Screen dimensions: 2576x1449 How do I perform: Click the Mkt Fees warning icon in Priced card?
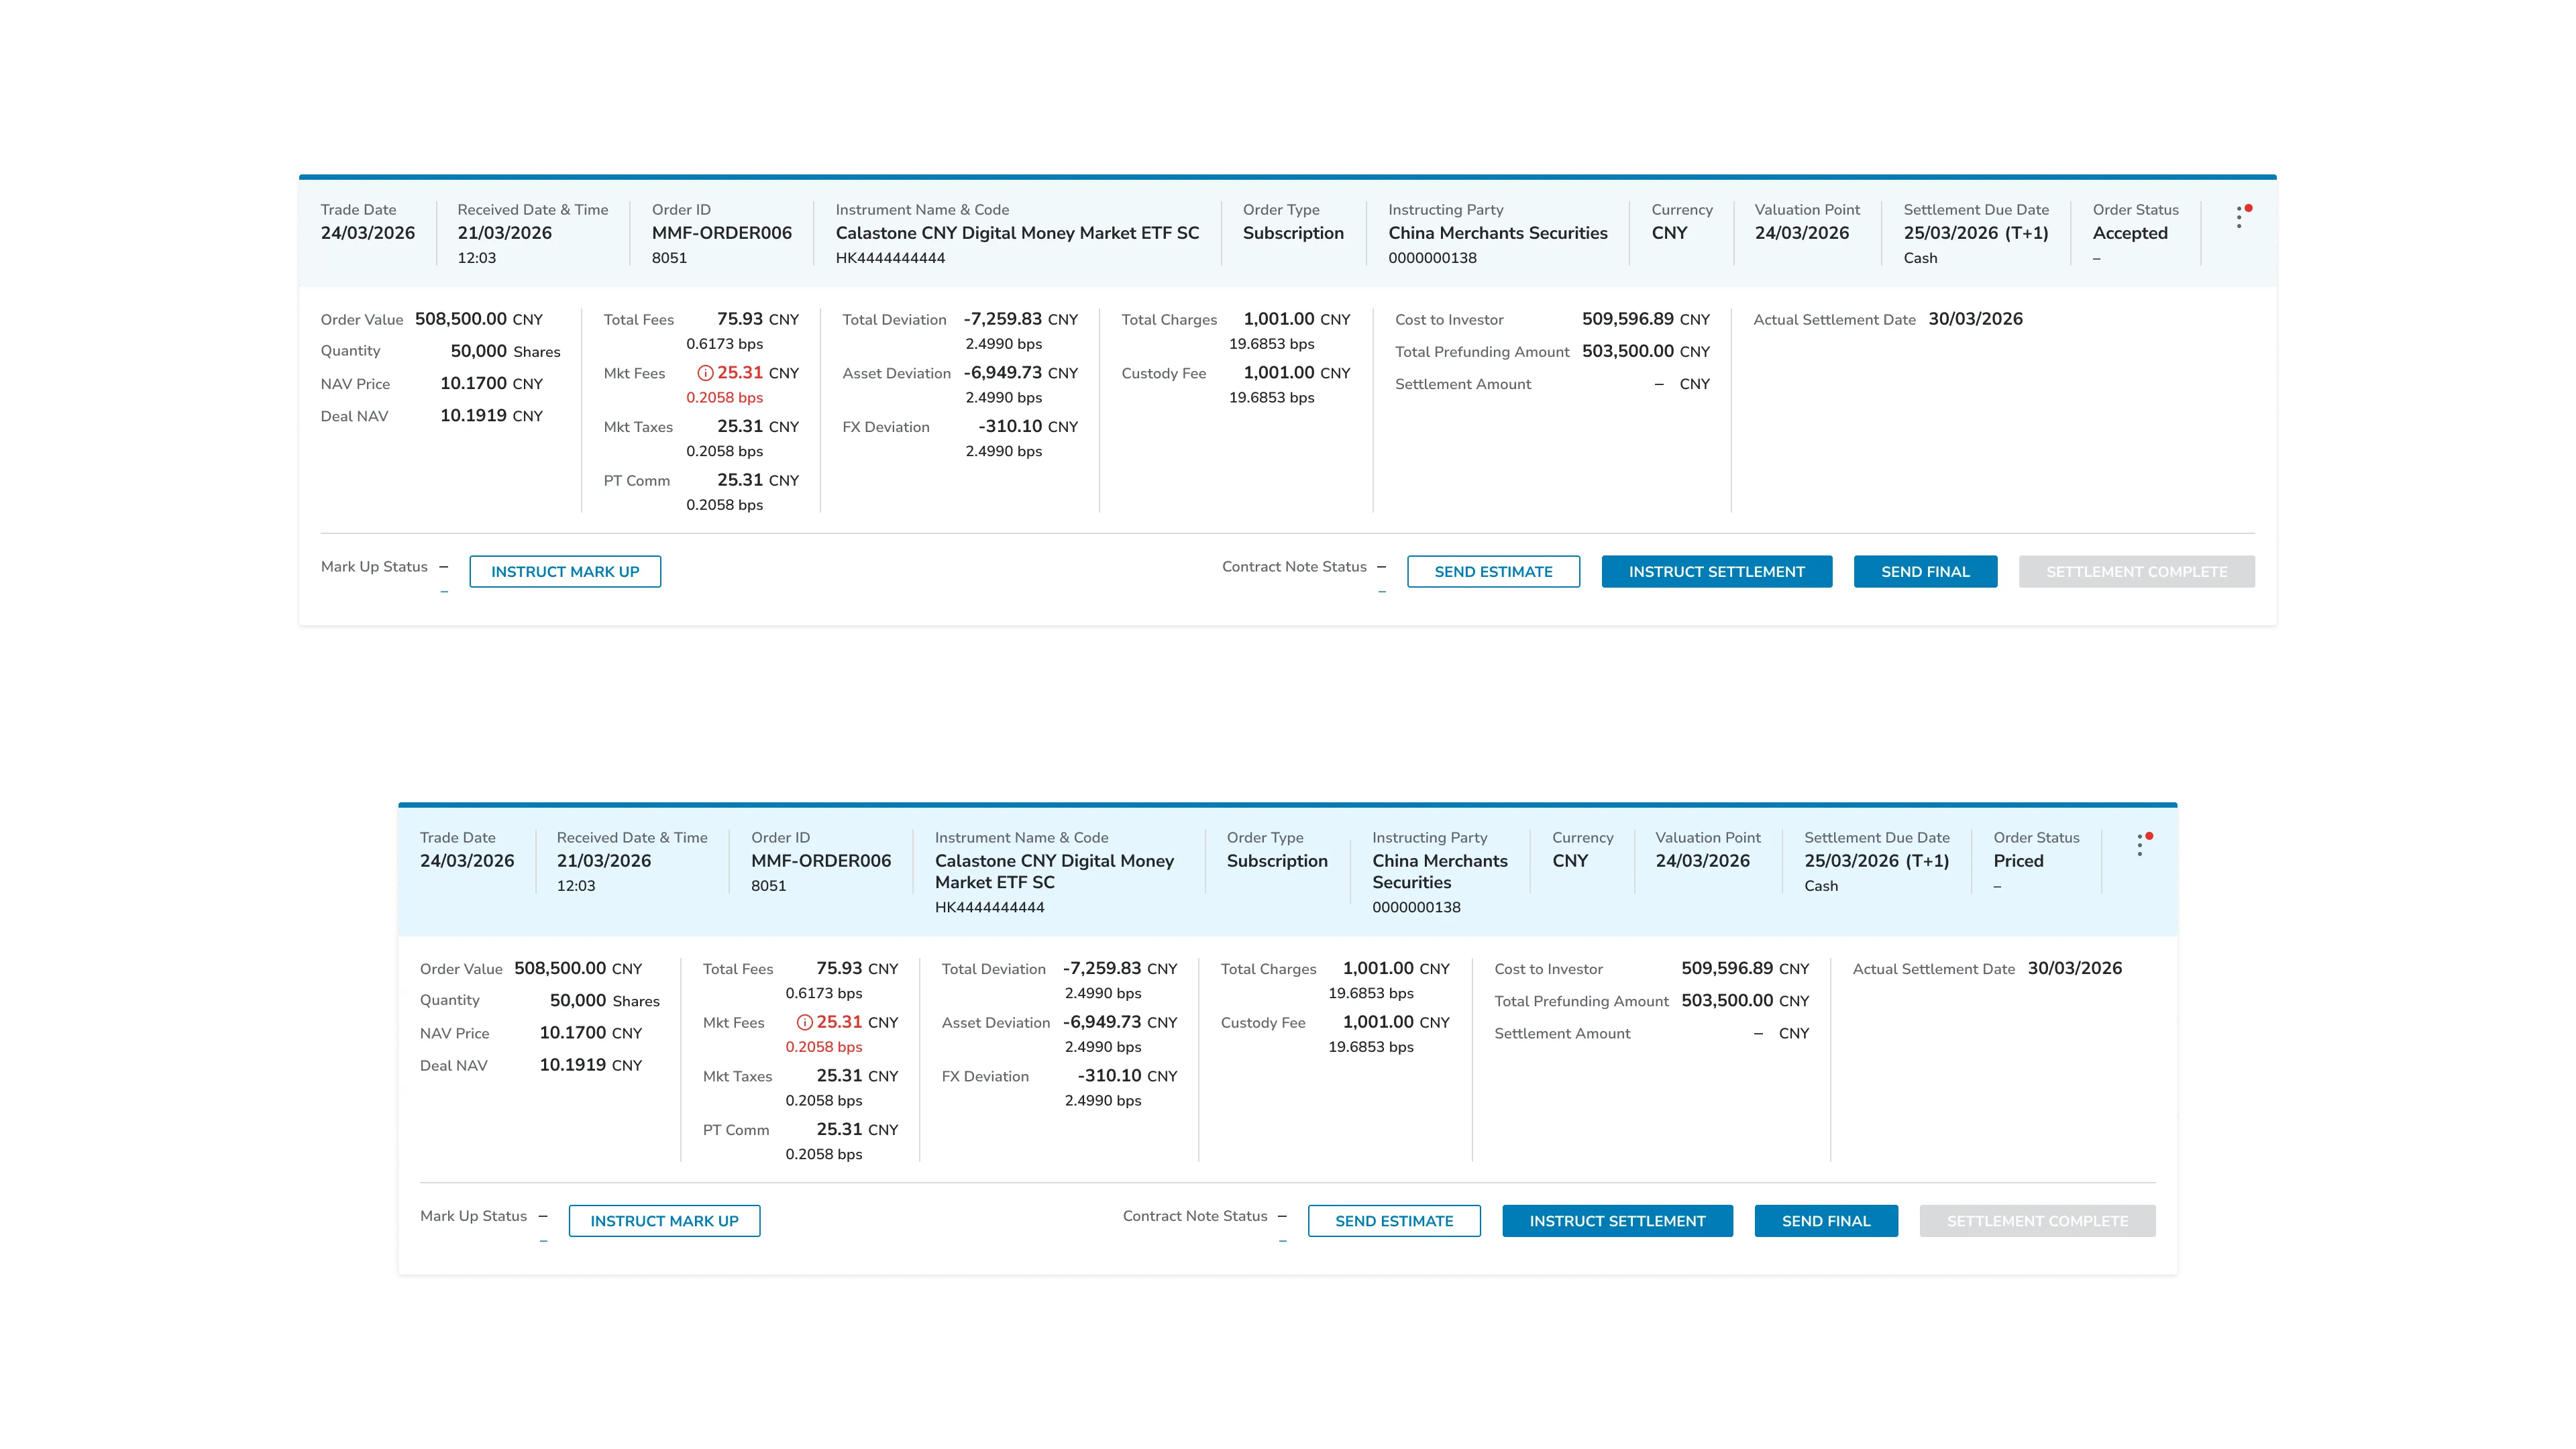point(804,1022)
